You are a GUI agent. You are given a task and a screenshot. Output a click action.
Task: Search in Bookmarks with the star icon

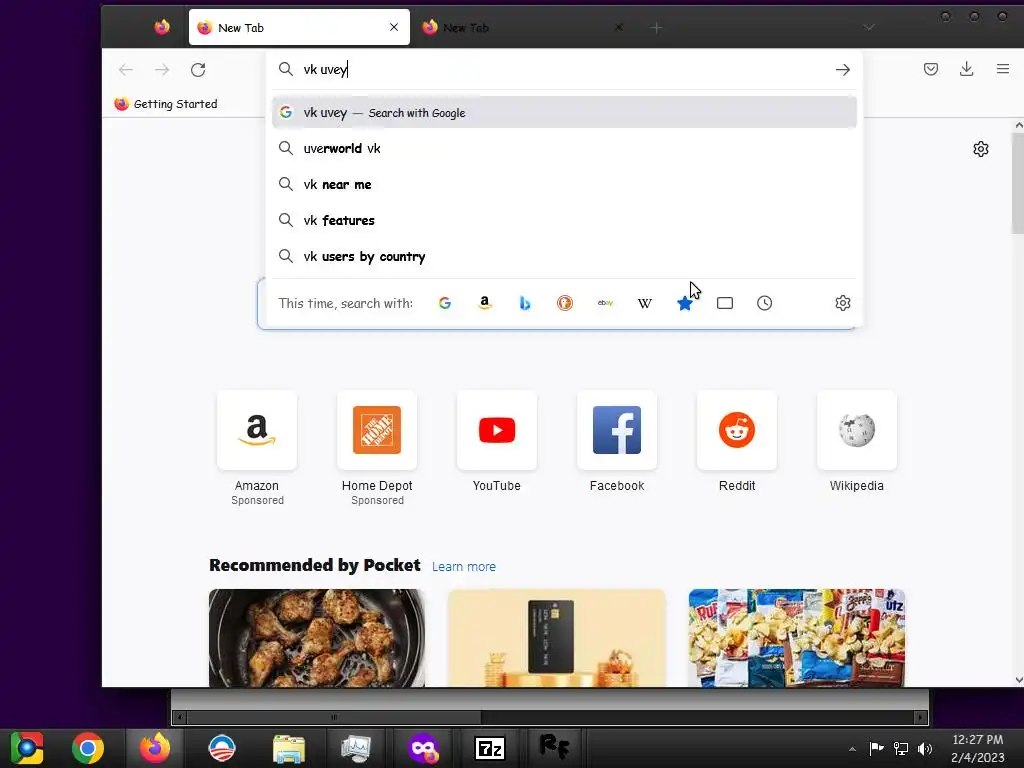point(684,303)
